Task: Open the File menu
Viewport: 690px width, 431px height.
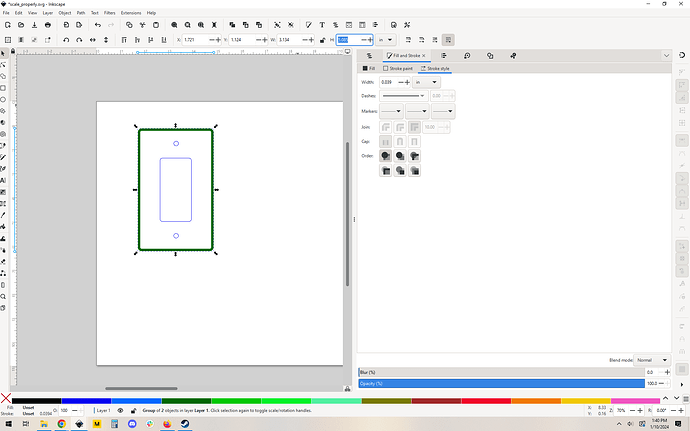Action: [6, 13]
